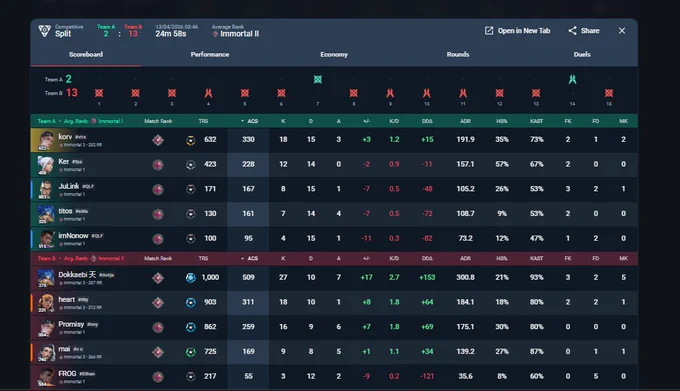Screen dimensions: 680x391
Task: Select the Scoreboard tab
Action: [86, 55]
